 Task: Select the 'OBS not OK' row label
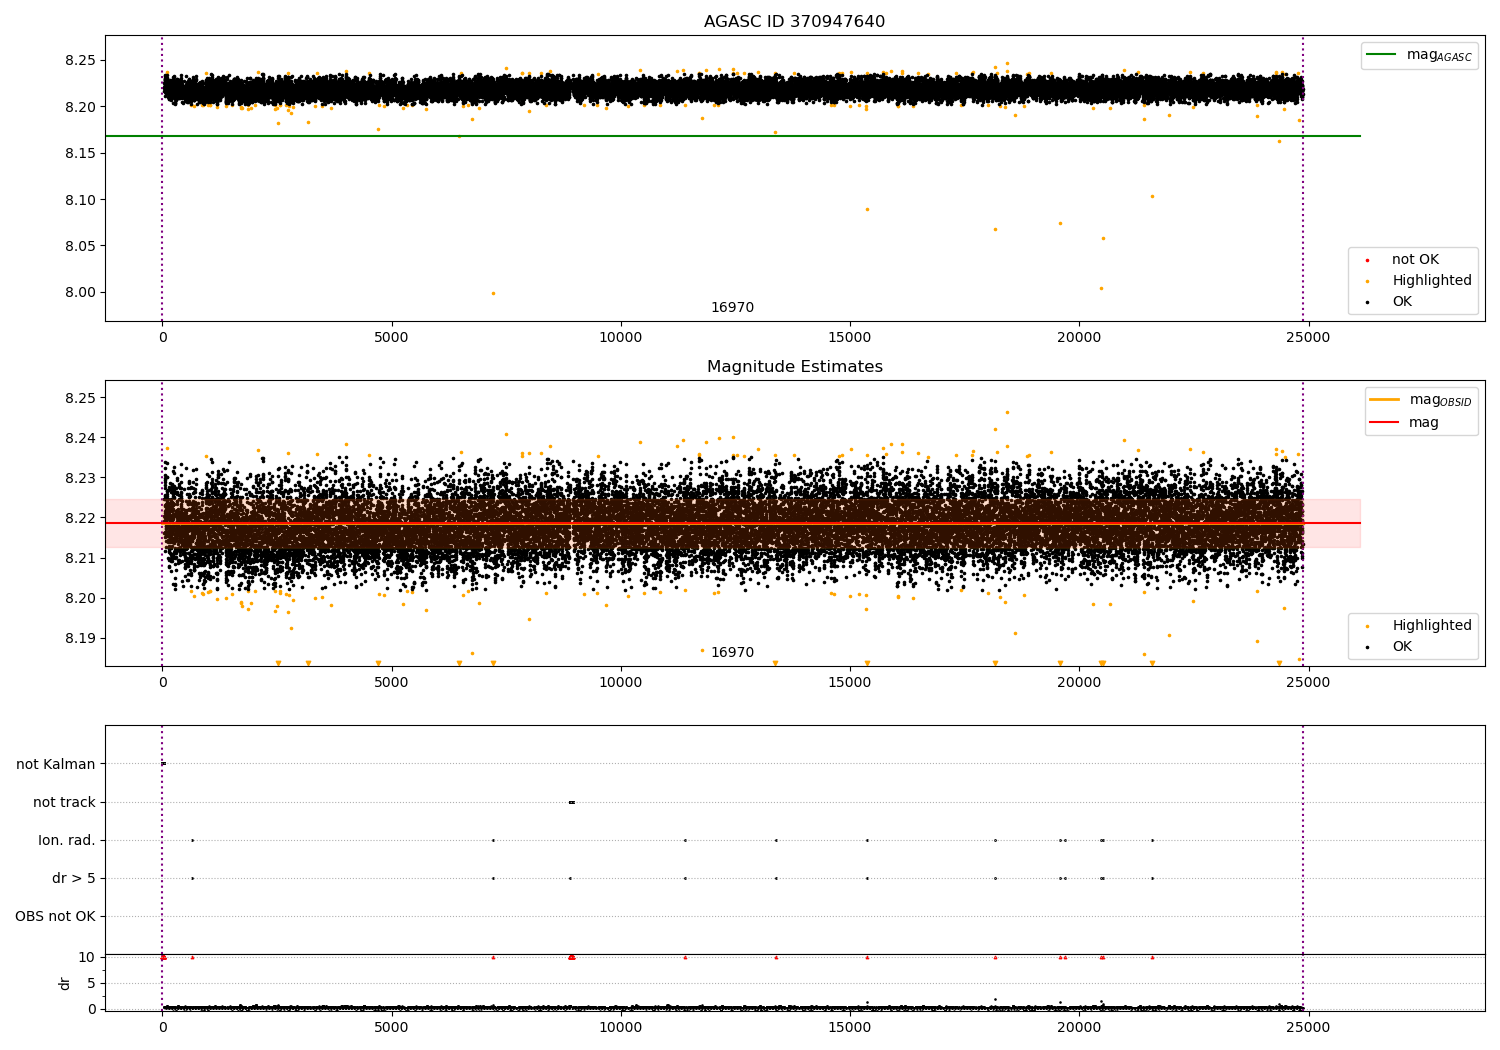click(56, 916)
